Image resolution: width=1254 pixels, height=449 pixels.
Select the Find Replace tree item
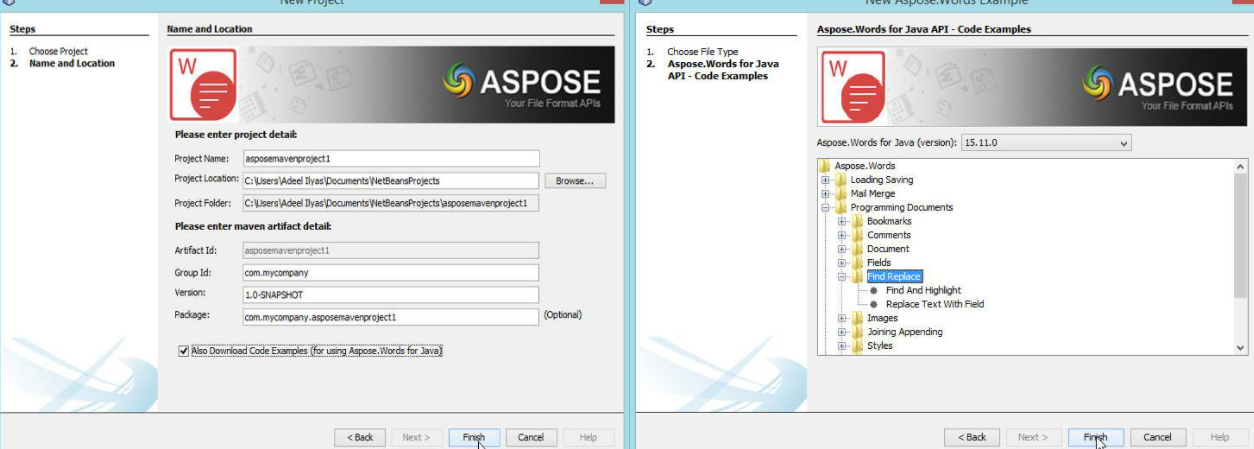[x=894, y=277]
